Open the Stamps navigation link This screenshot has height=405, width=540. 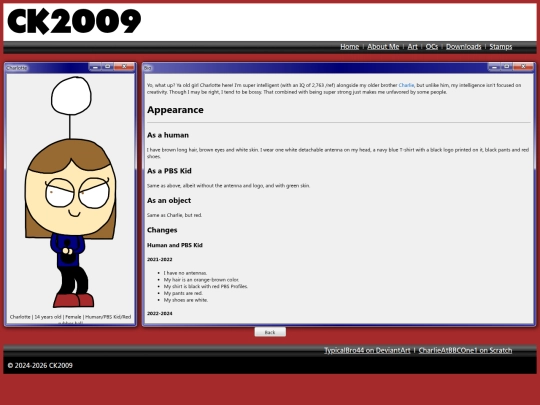point(500,46)
